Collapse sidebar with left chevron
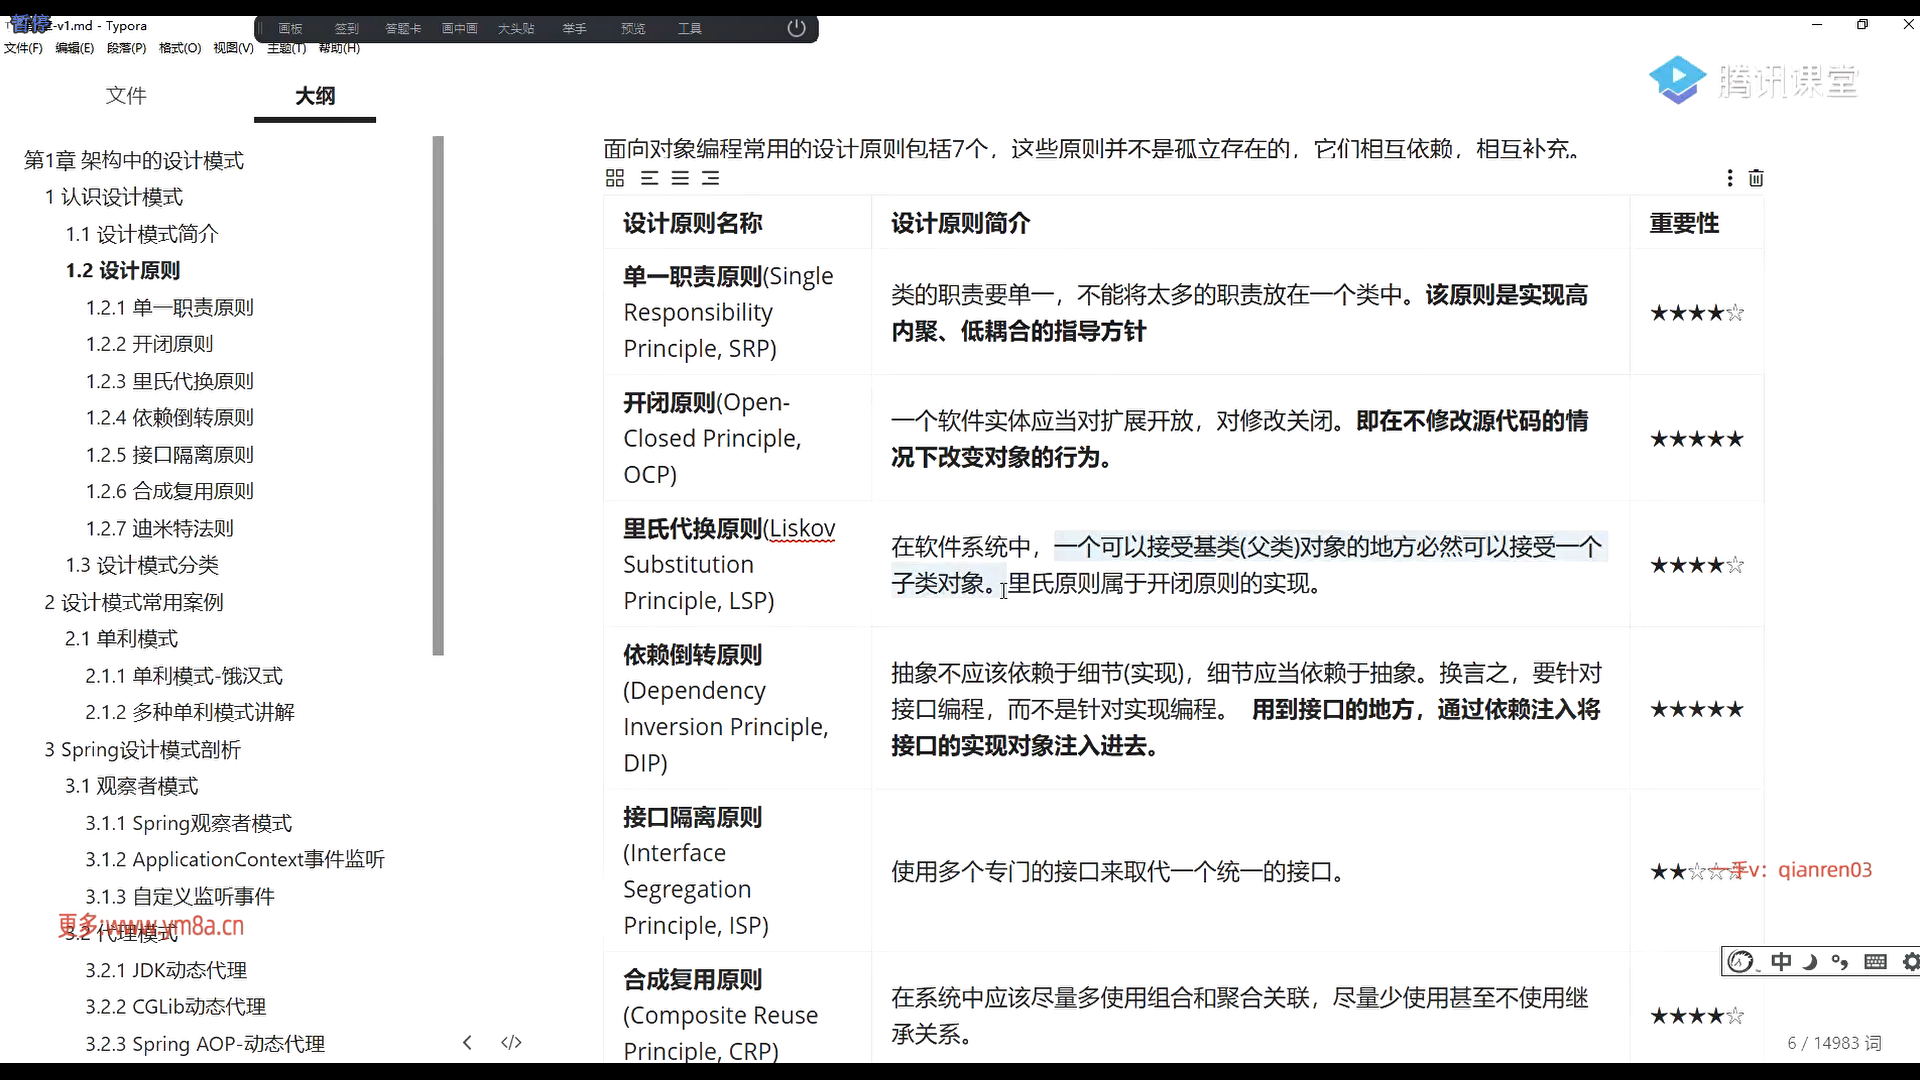Screen dimensions: 1920x1080 pos(467,1043)
